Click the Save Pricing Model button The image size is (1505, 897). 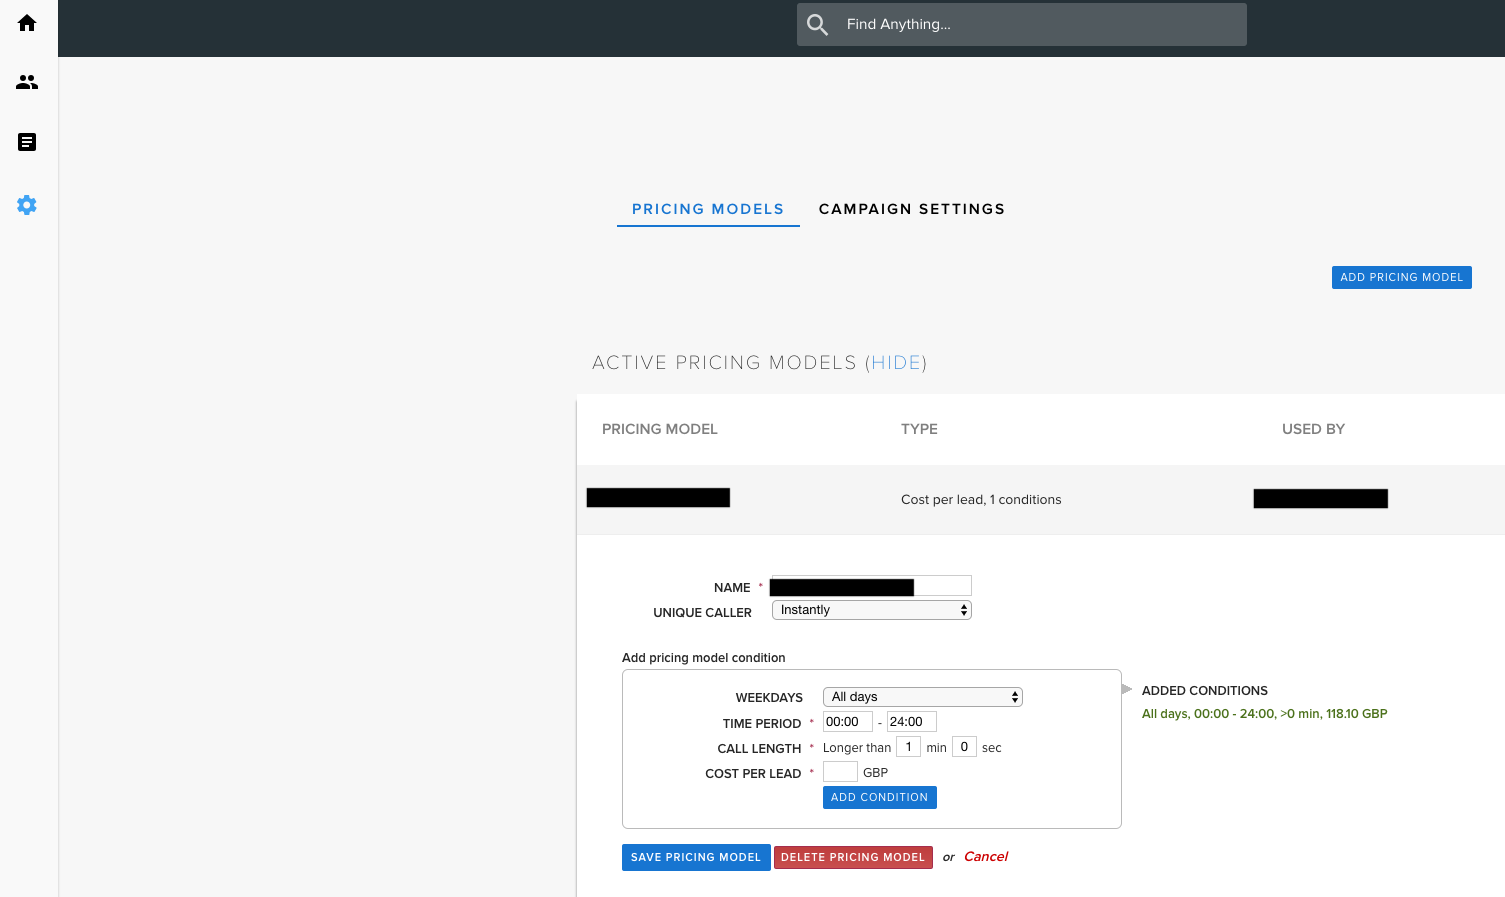point(696,857)
